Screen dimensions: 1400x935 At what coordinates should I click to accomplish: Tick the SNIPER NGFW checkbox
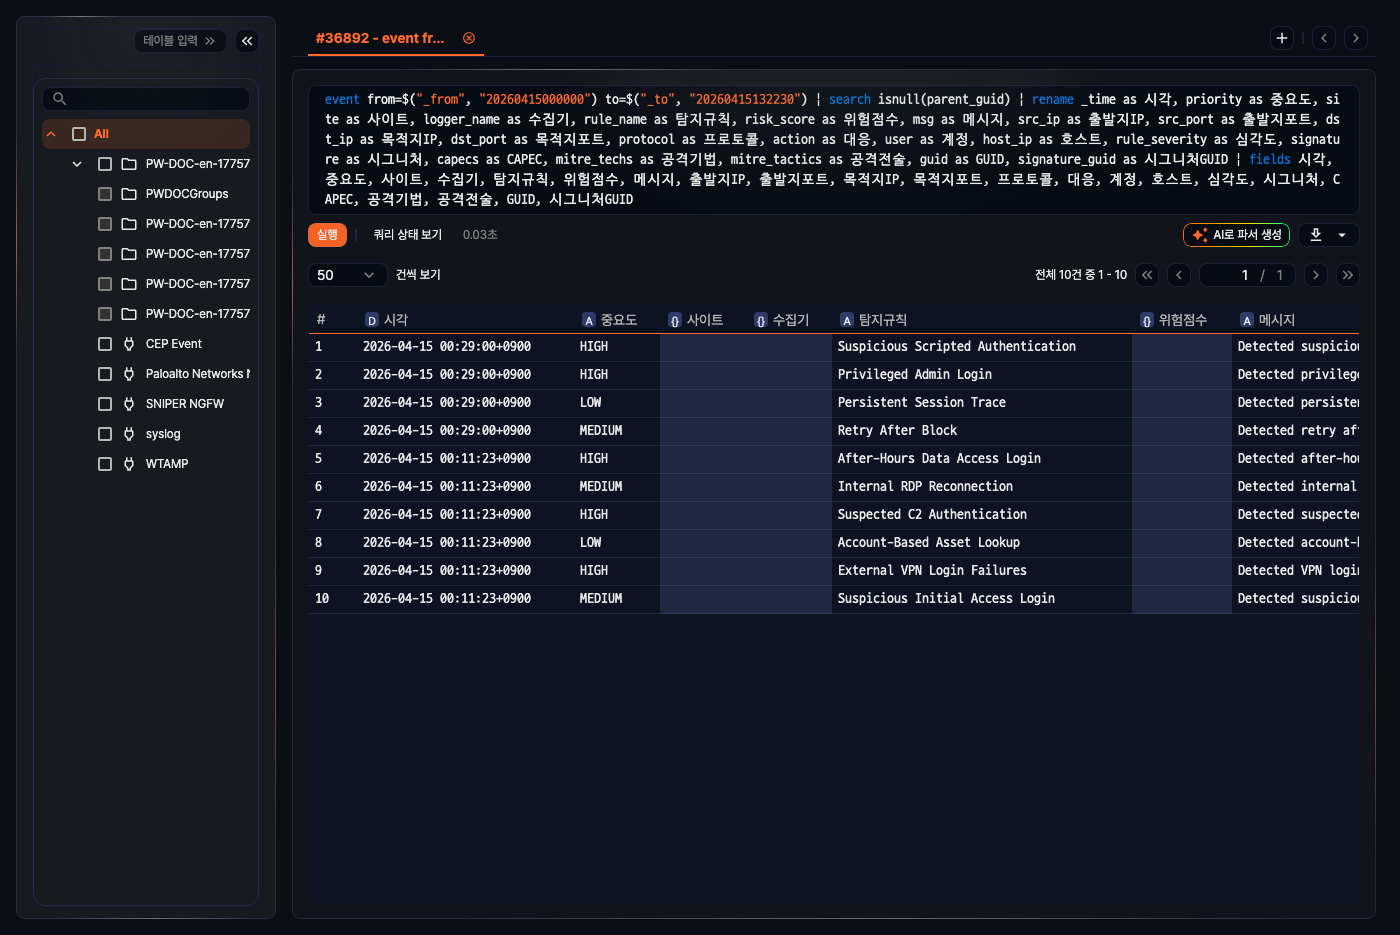[105, 404]
